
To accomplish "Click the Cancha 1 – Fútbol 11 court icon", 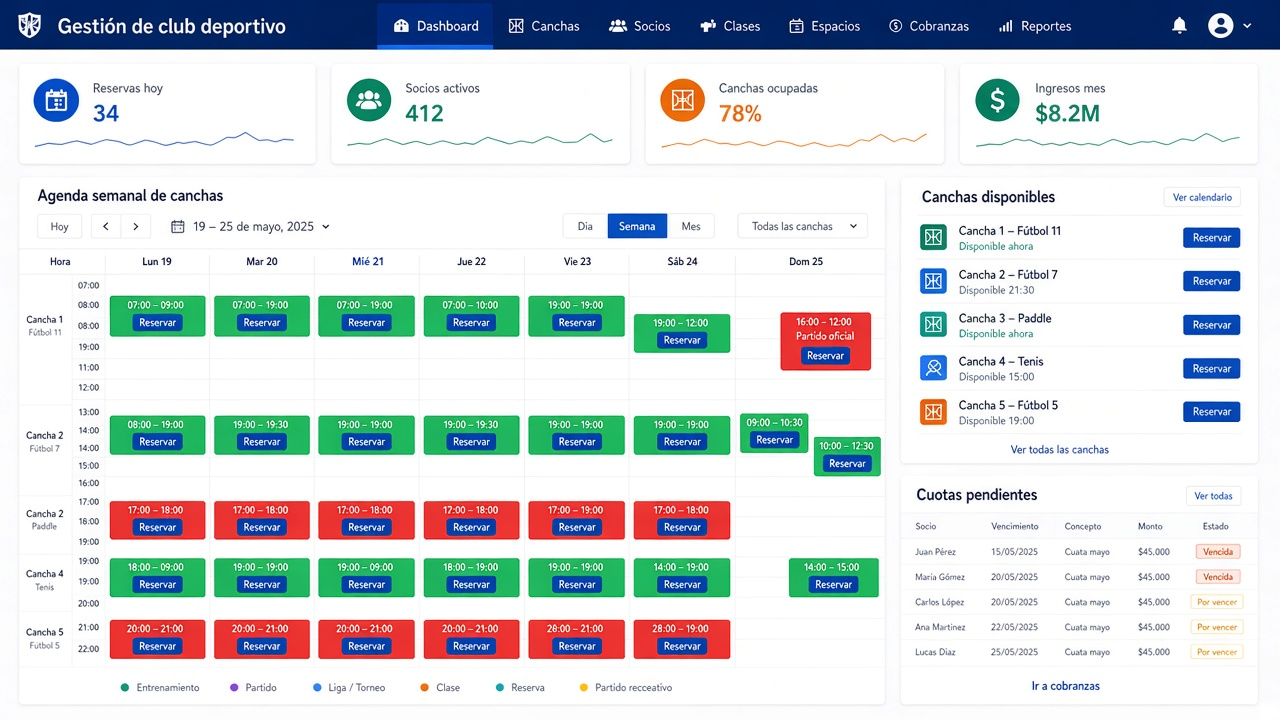I will tap(933, 237).
